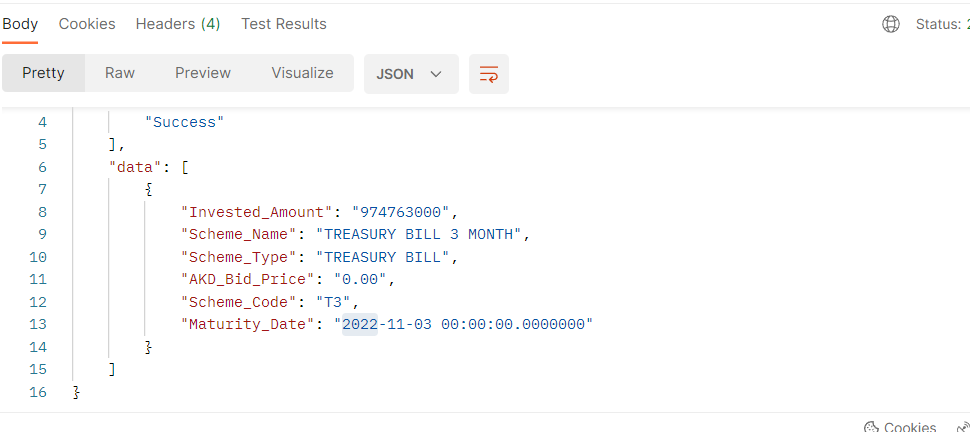Open the JSON format dropdown
The image size is (970, 432).
point(410,74)
